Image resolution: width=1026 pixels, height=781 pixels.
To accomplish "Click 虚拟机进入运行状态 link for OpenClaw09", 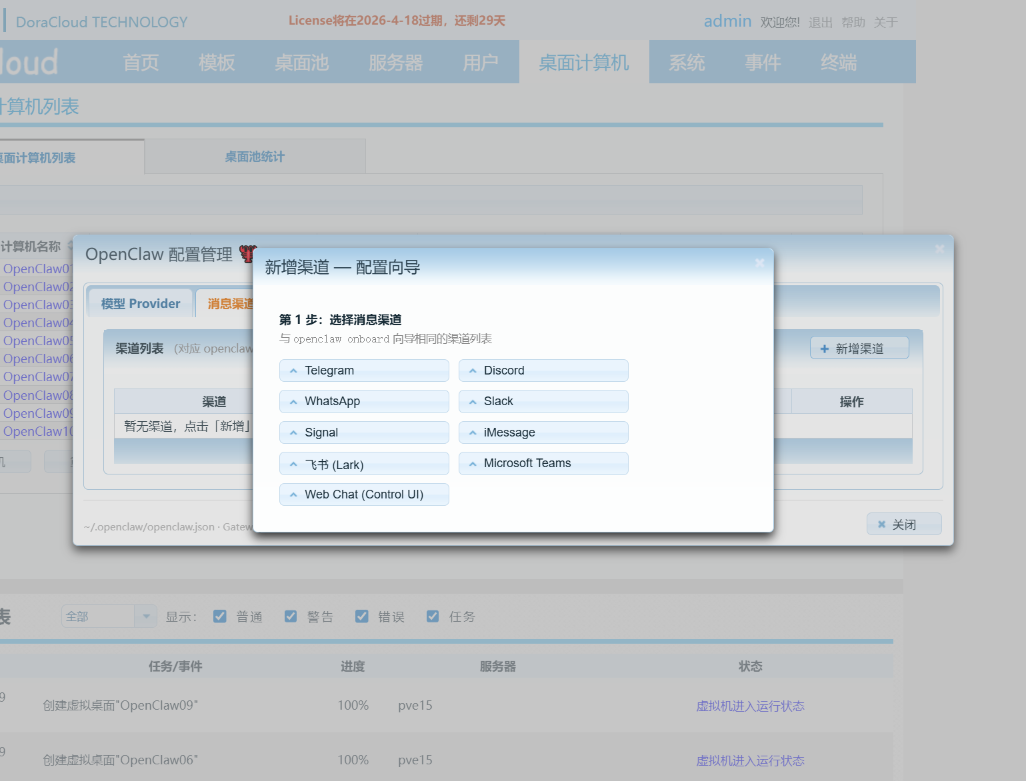I will click(x=750, y=706).
